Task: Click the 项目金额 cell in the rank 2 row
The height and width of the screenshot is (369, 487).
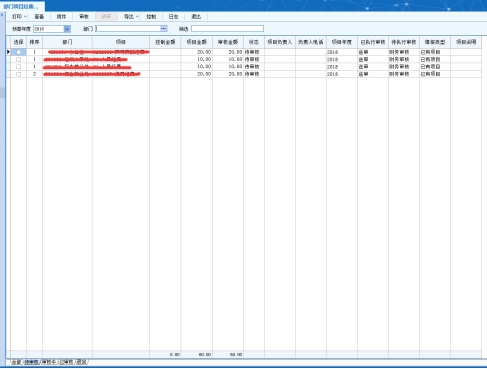Action: click(x=197, y=74)
